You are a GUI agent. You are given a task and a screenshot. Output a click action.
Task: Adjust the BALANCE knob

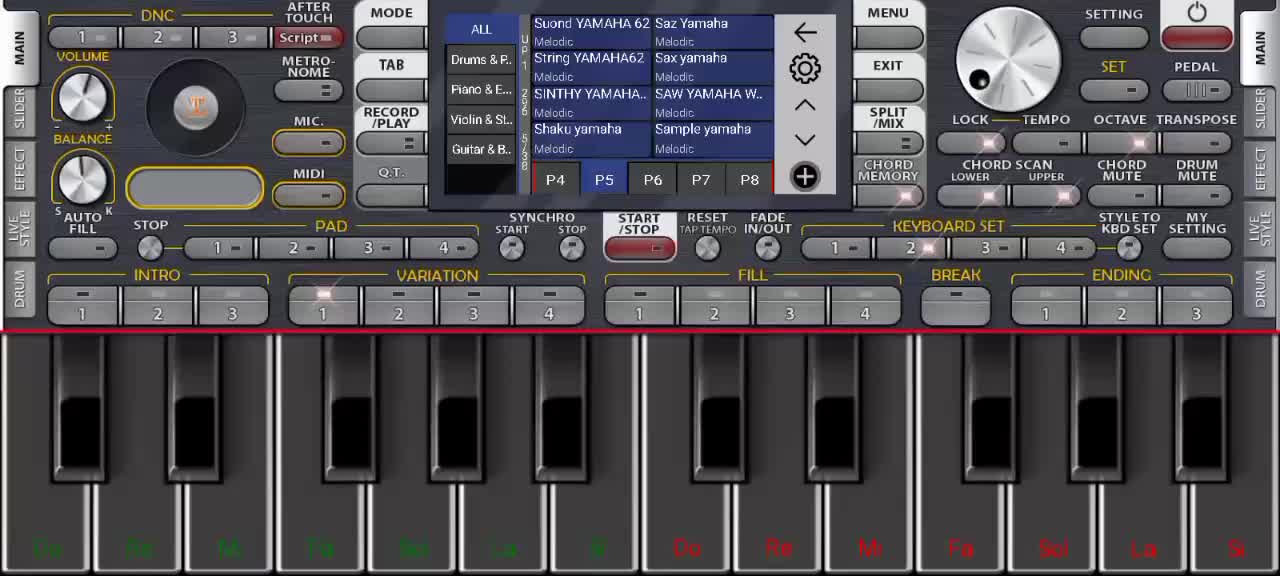coord(83,180)
